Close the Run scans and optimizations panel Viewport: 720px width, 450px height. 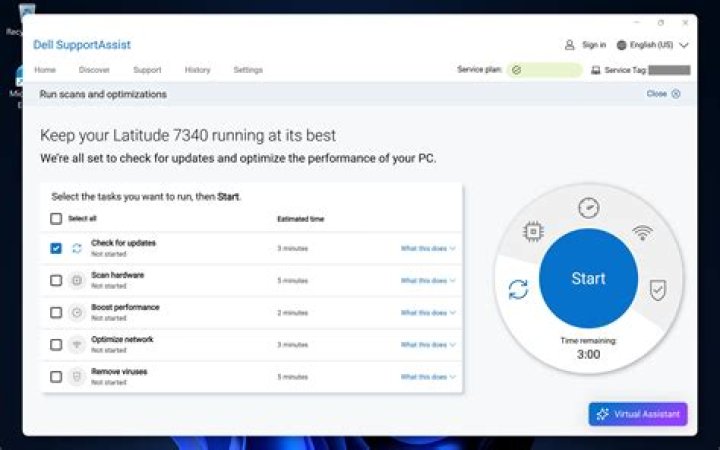point(663,94)
